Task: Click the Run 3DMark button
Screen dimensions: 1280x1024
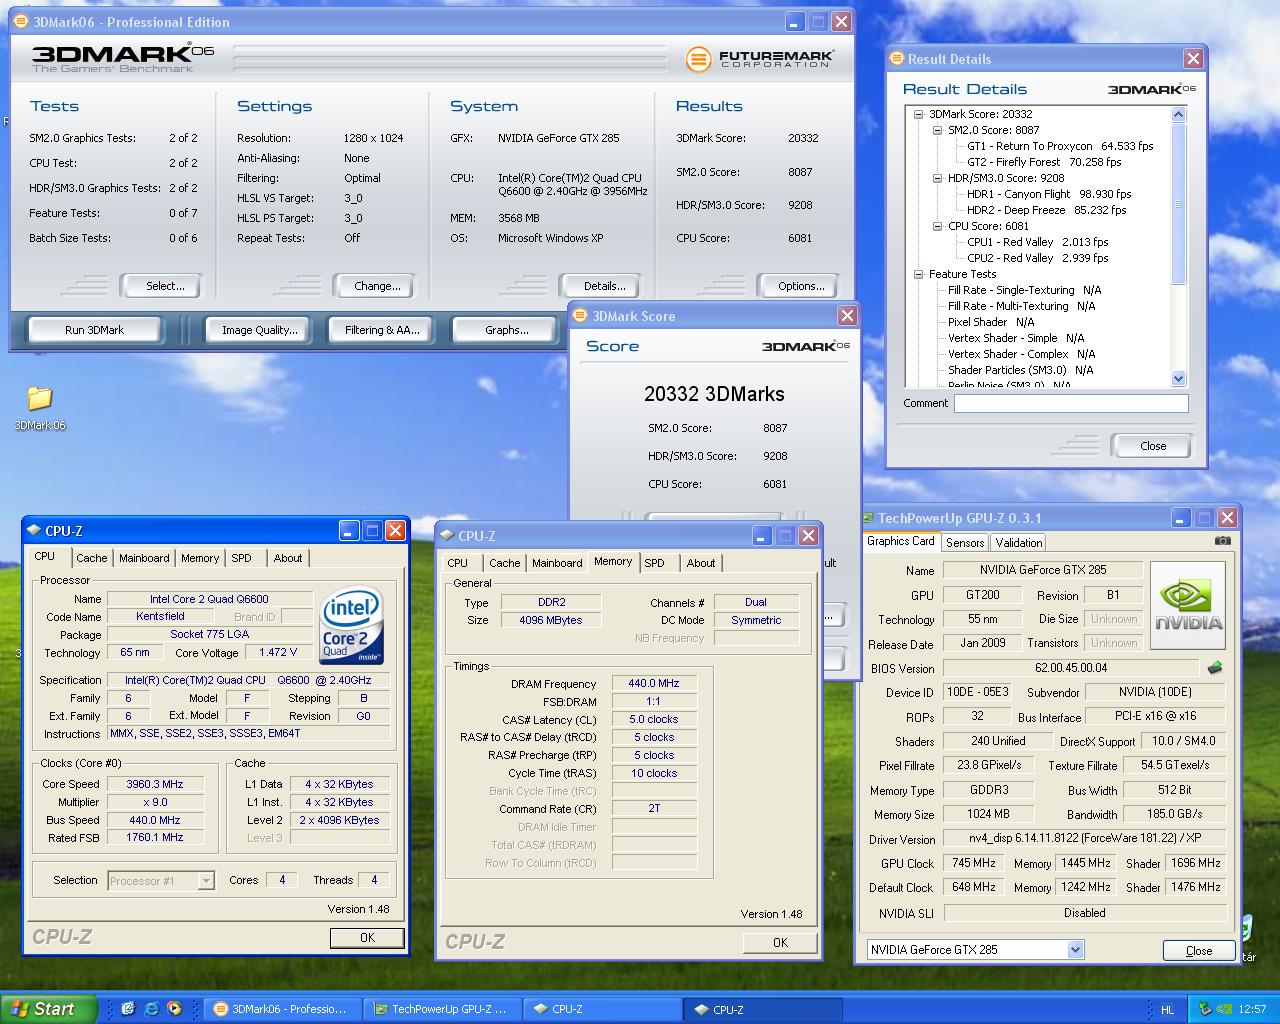Action: pos(95,330)
